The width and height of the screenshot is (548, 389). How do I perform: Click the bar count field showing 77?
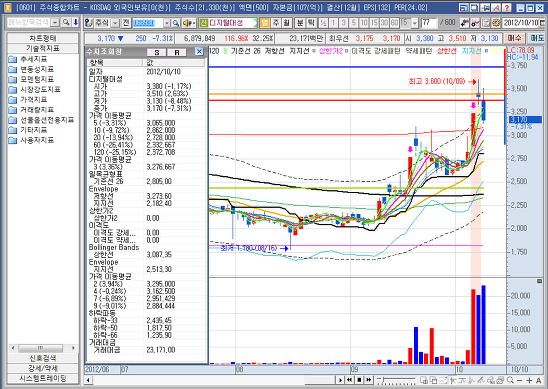click(x=429, y=23)
